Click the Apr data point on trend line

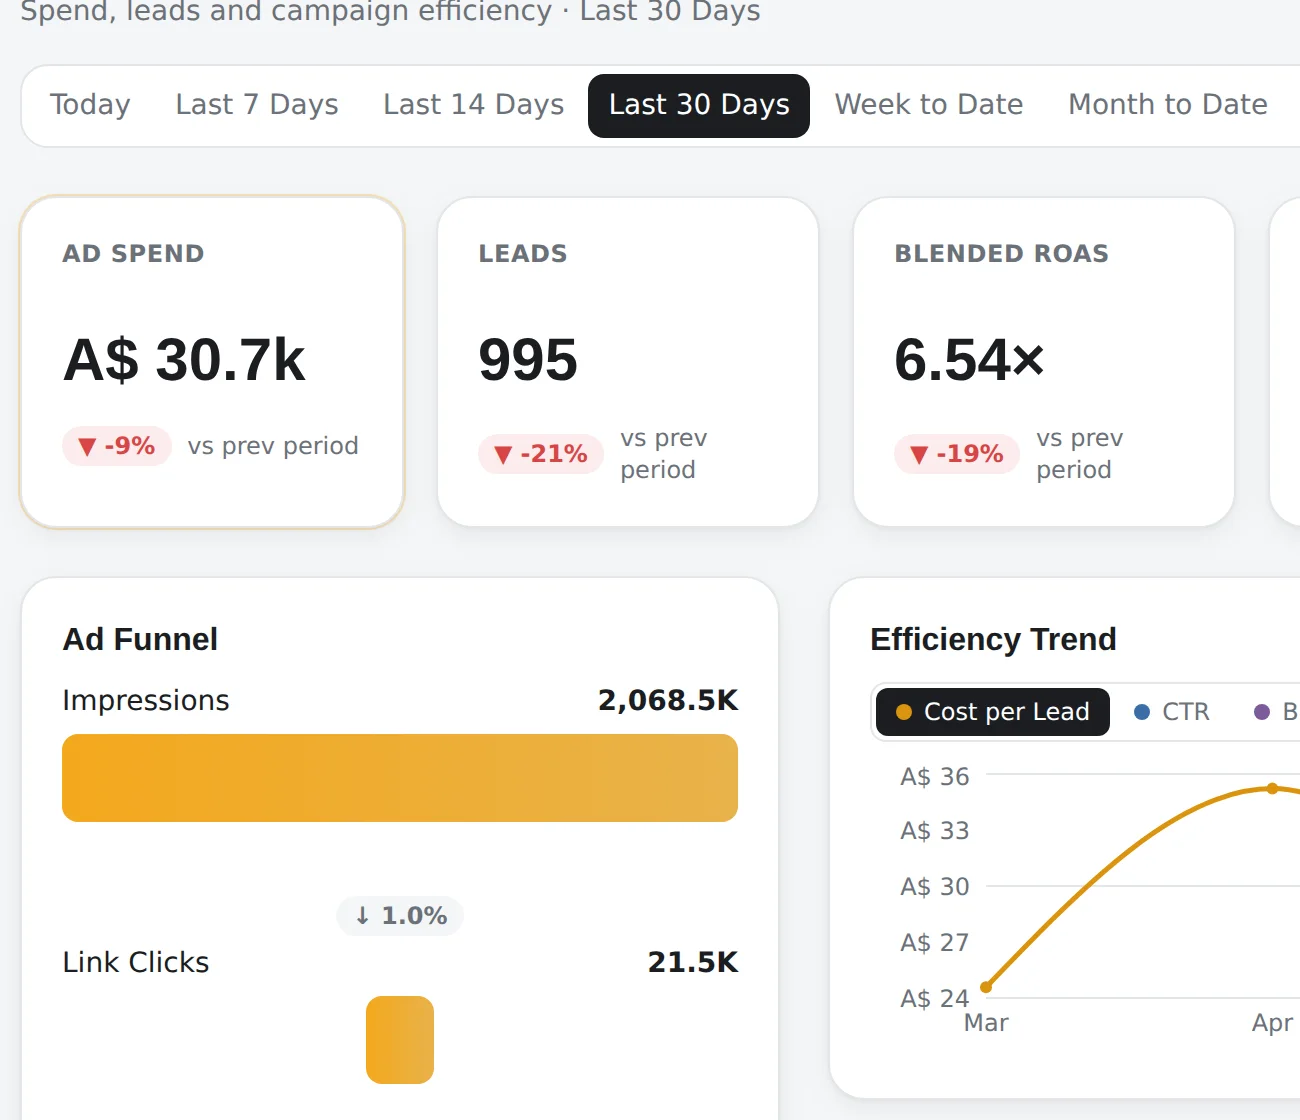click(1272, 788)
